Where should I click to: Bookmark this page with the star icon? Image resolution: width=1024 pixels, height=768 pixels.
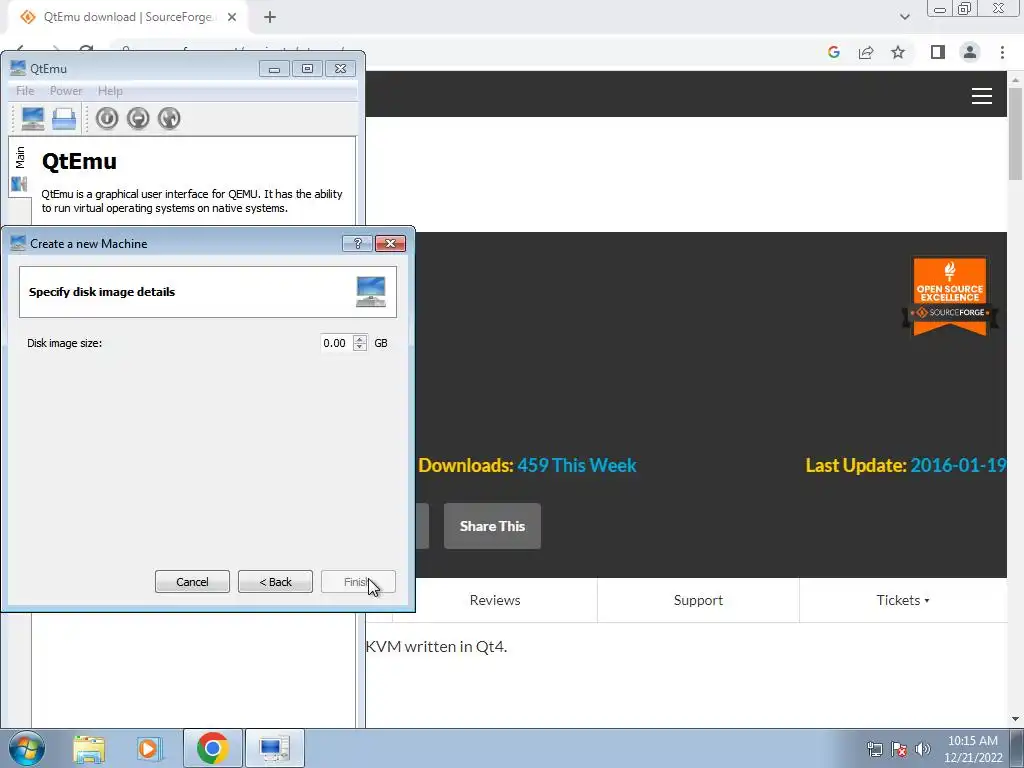click(x=898, y=52)
